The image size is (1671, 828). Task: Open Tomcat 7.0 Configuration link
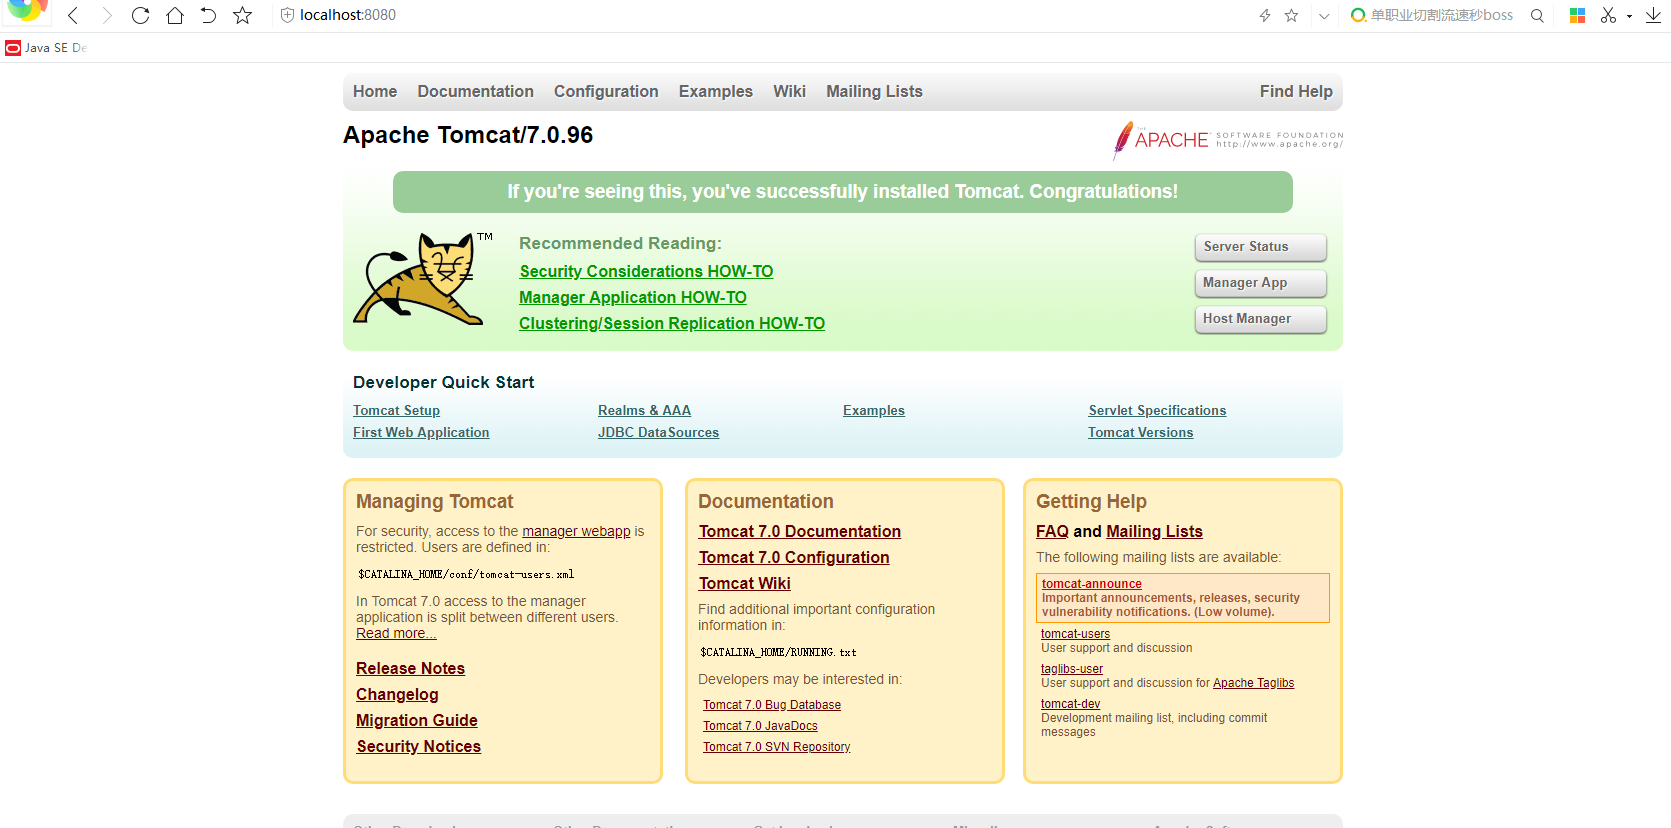794,557
